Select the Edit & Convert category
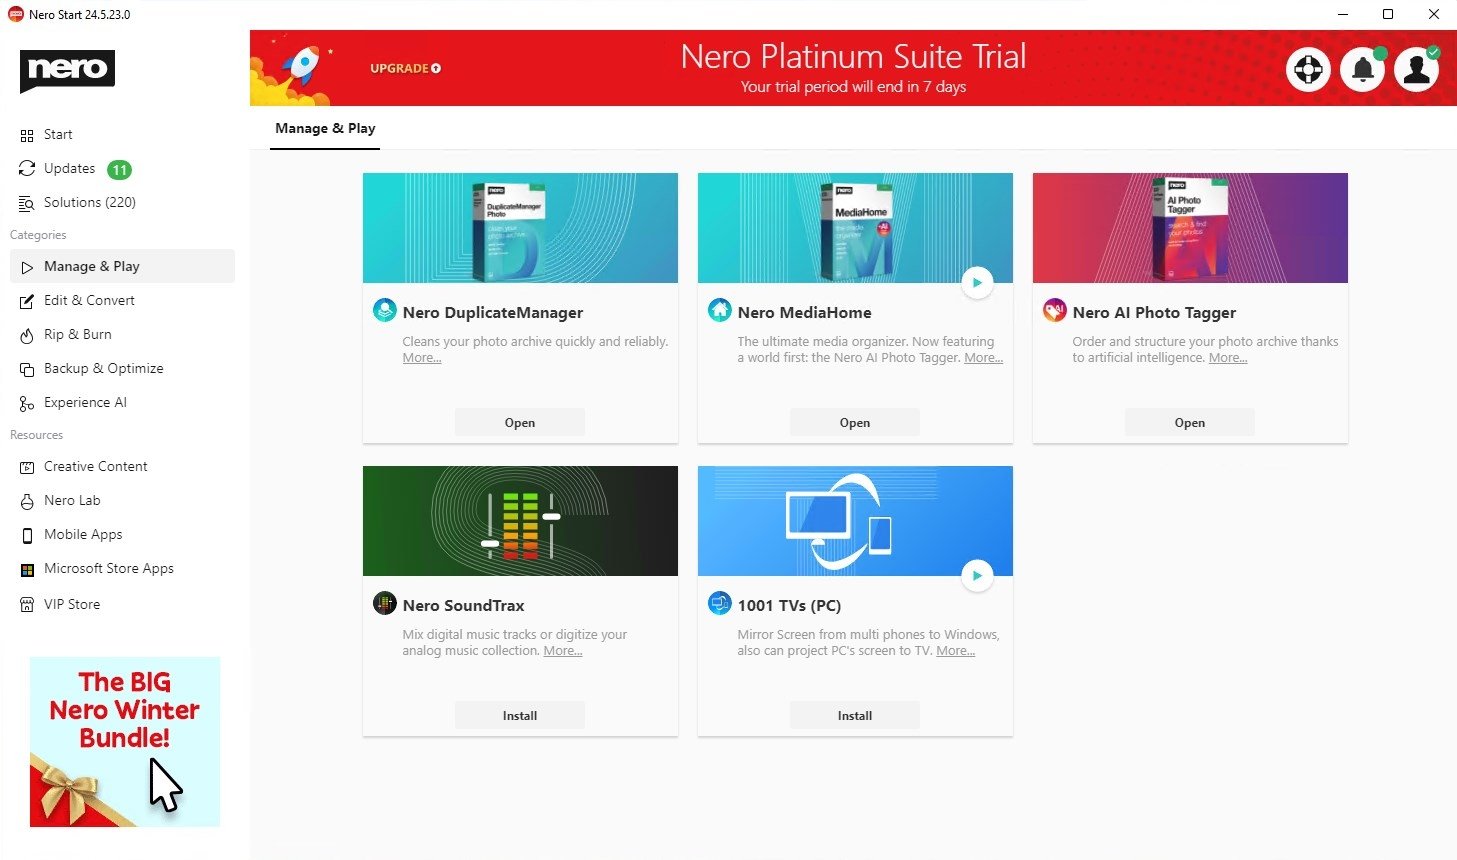 click(x=89, y=301)
